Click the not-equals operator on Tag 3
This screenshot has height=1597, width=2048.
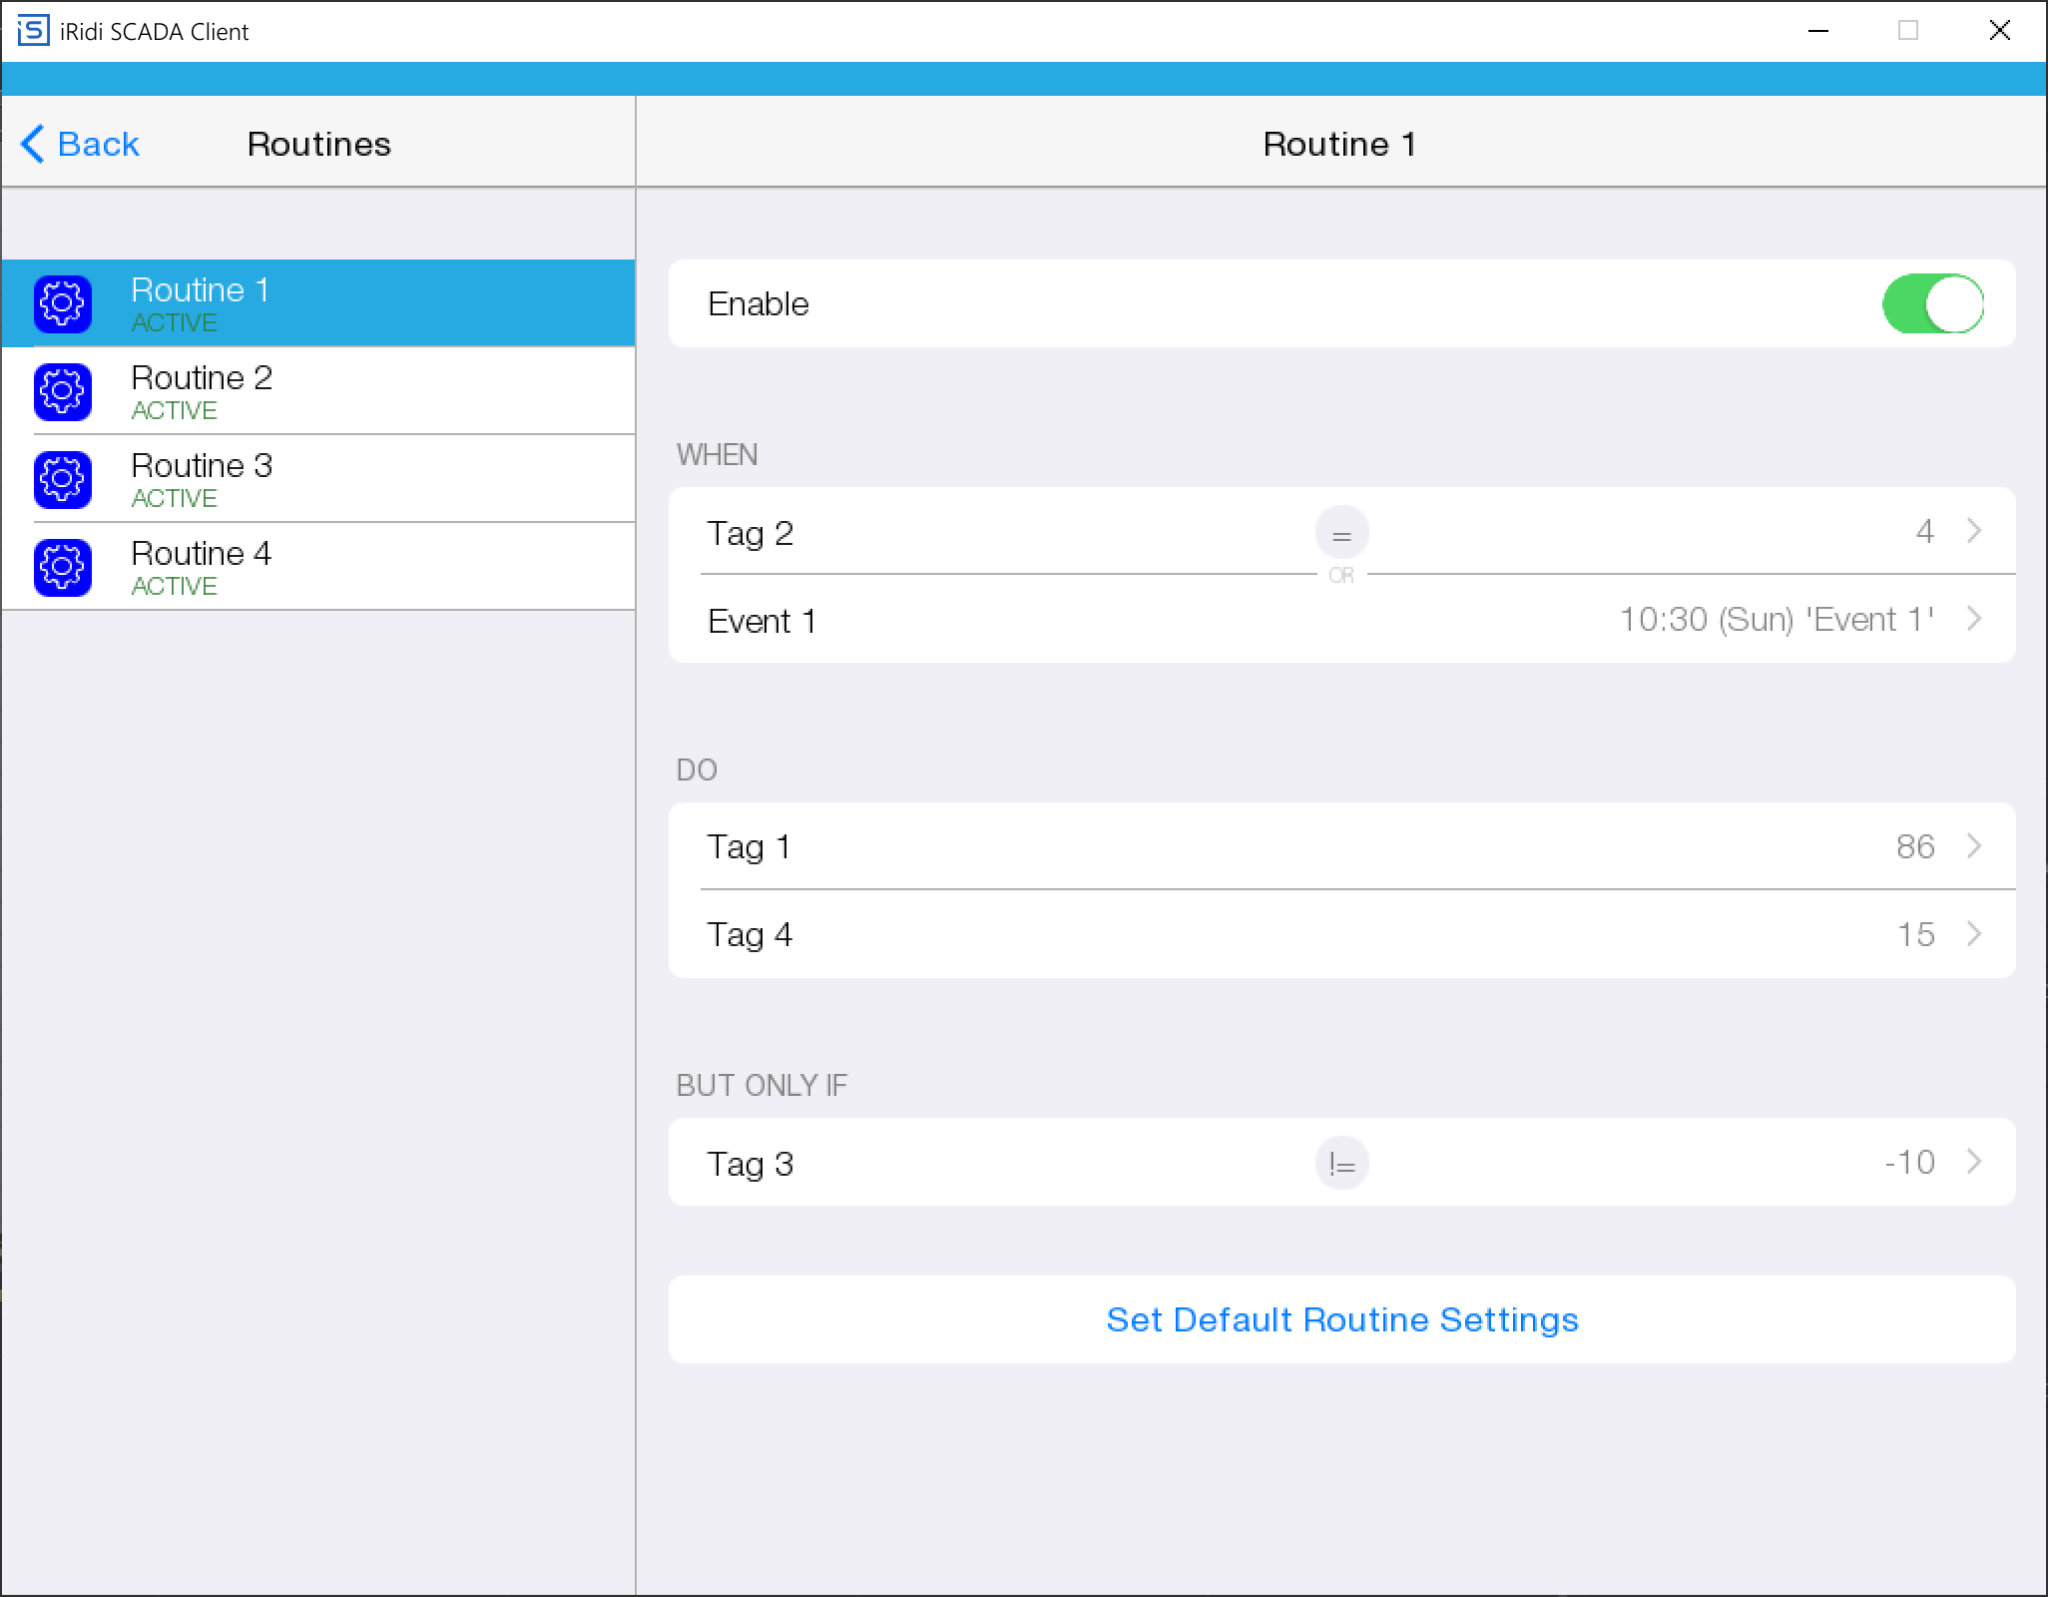(1341, 1163)
